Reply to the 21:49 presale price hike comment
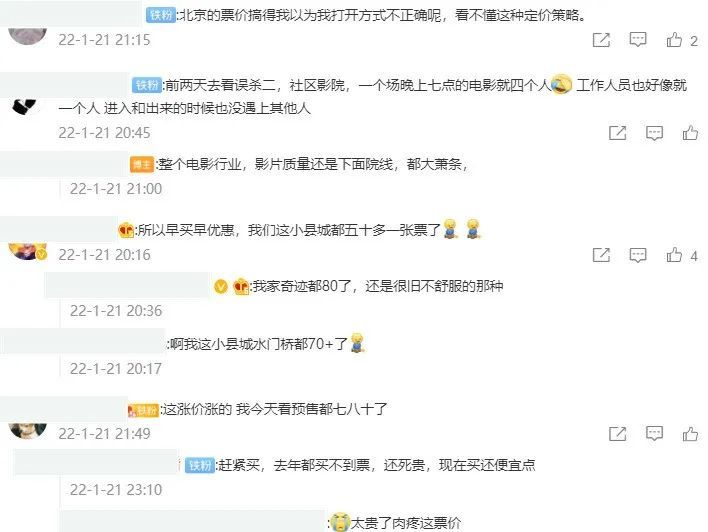 coord(654,434)
